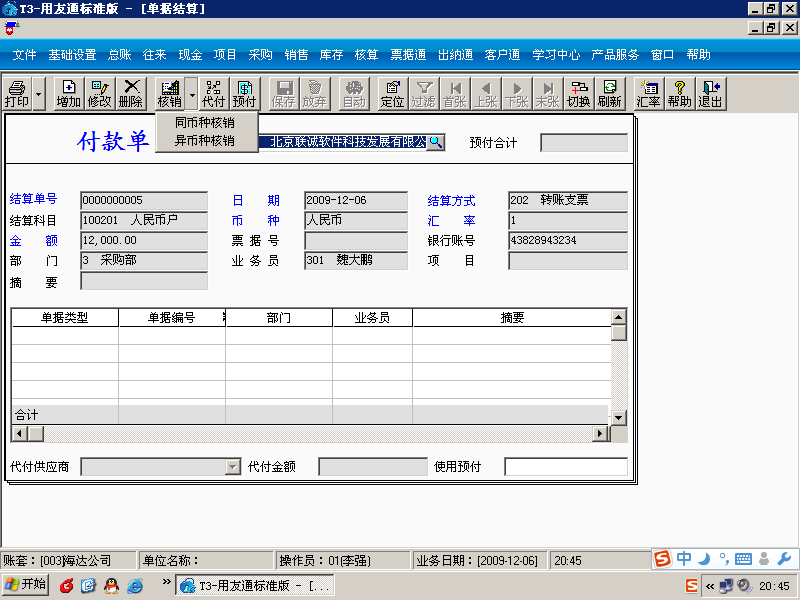Click the 代付金额 input field
800x600 pixels.
(373, 467)
